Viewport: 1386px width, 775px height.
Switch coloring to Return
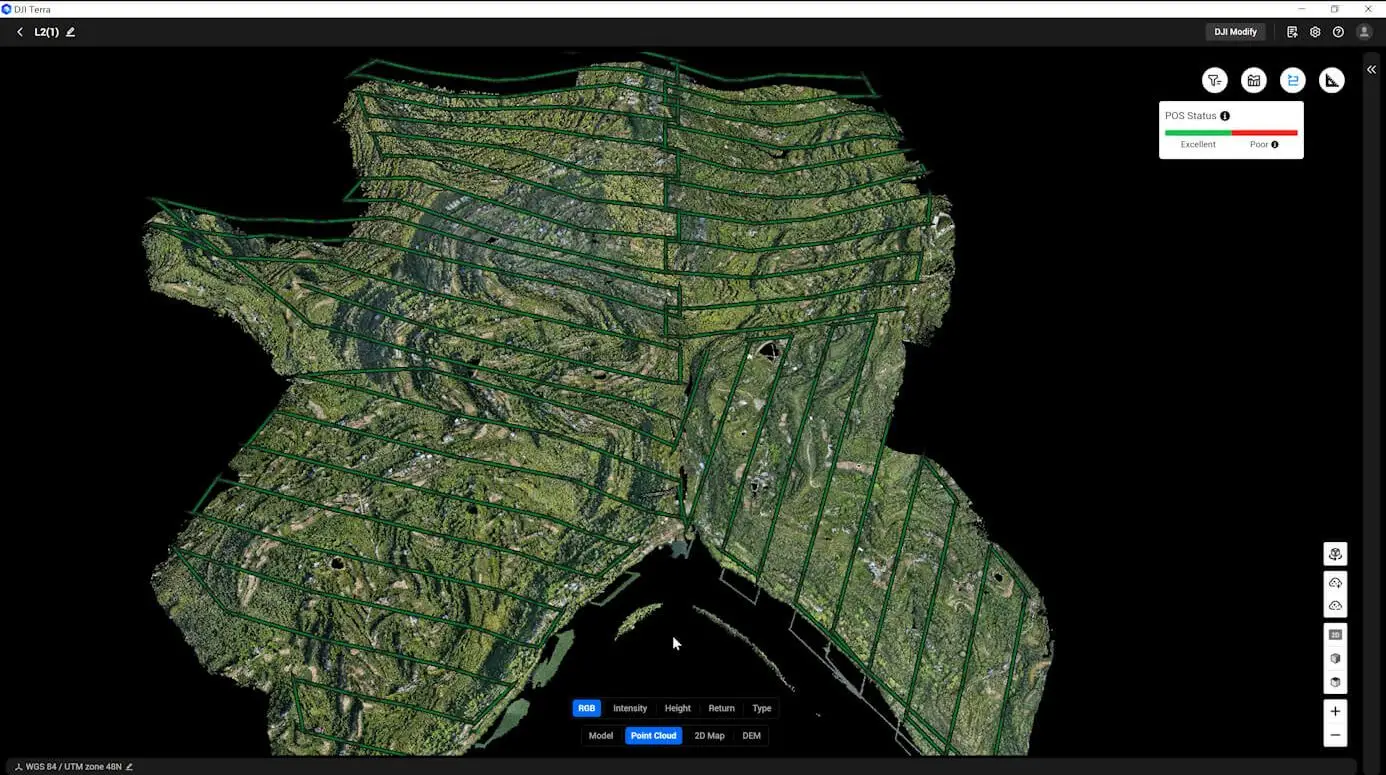point(722,708)
